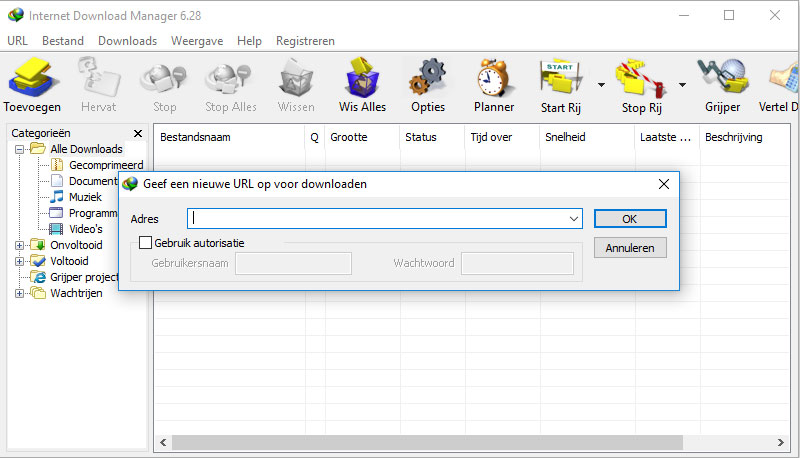Sort by the Tijd over column header
Image resolution: width=800 pixels, height=458 pixels.
[502, 137]
